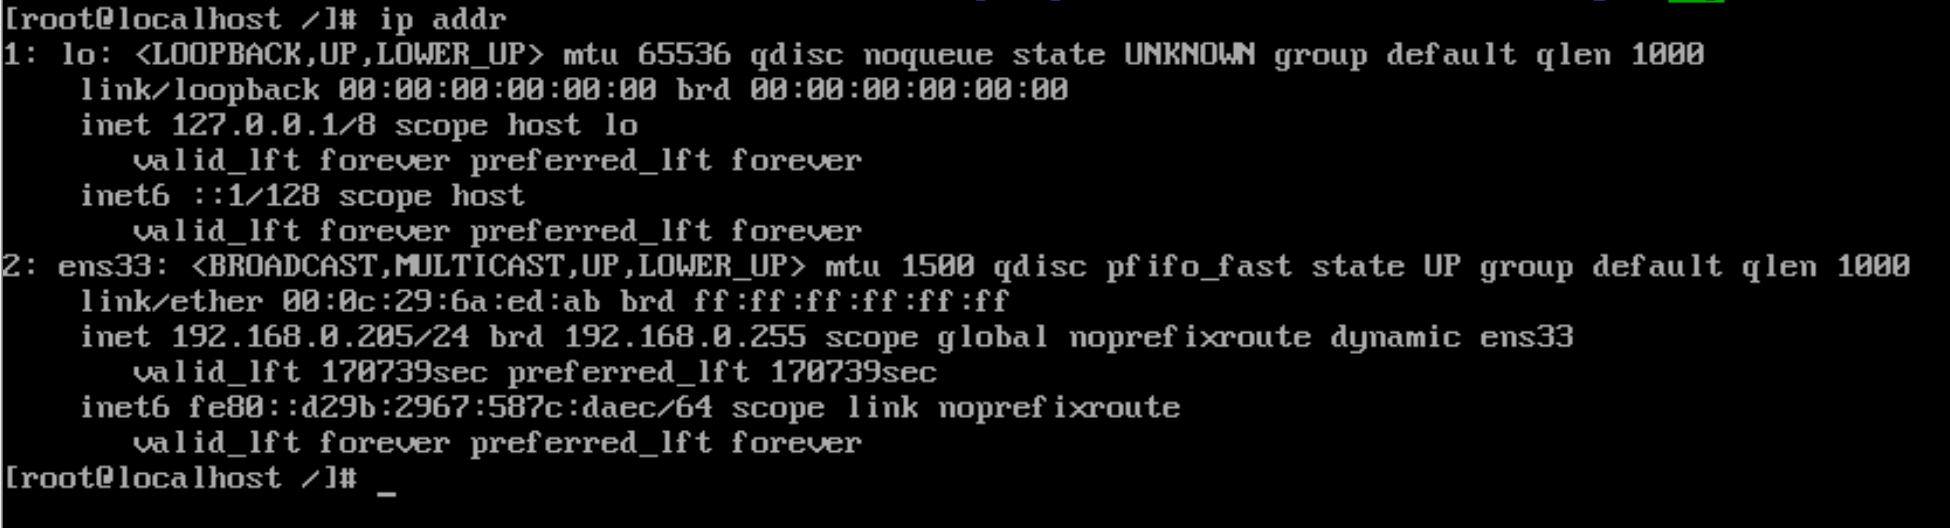The image size is (1950, 528).
Task: Click the pfifo_fast qdisc text
Action: (x=1199, y=267)
